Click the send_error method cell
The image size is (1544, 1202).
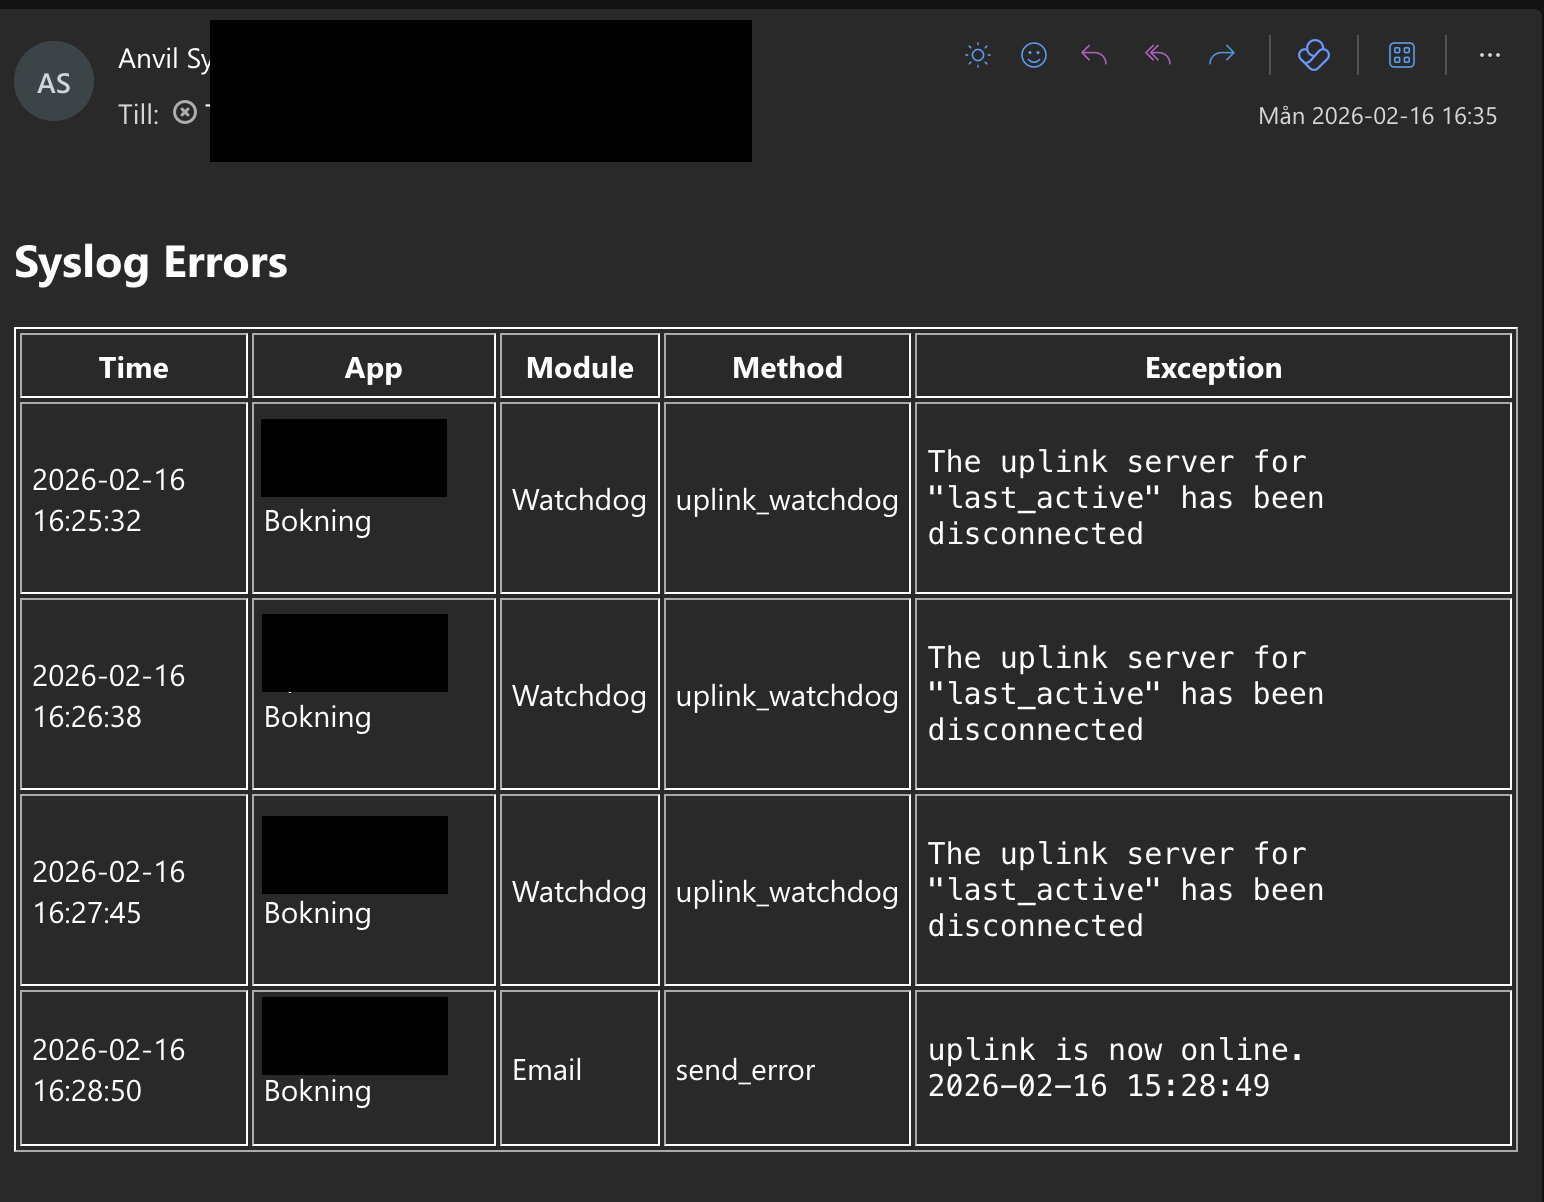click(745, 1070)
